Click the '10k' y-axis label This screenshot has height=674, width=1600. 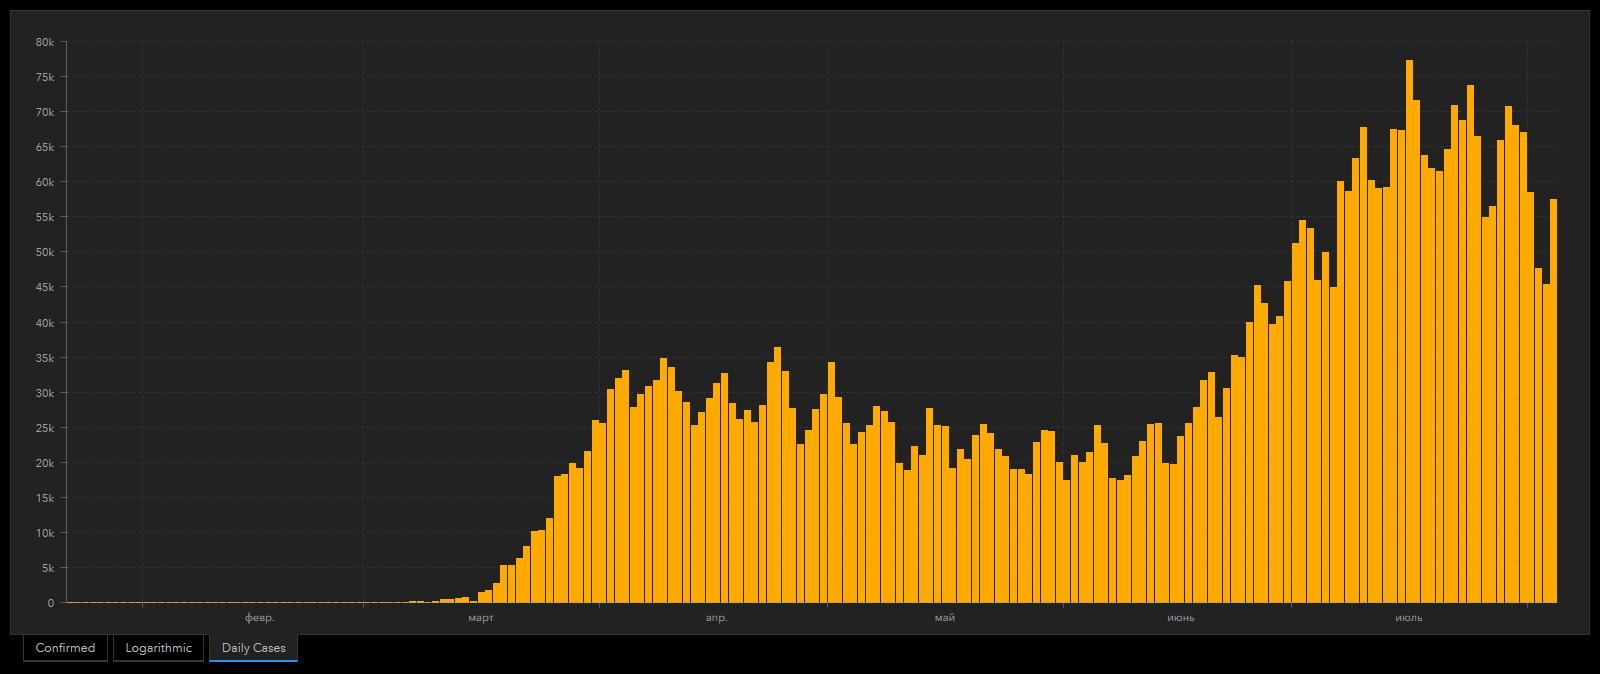[x=45, y=533]
